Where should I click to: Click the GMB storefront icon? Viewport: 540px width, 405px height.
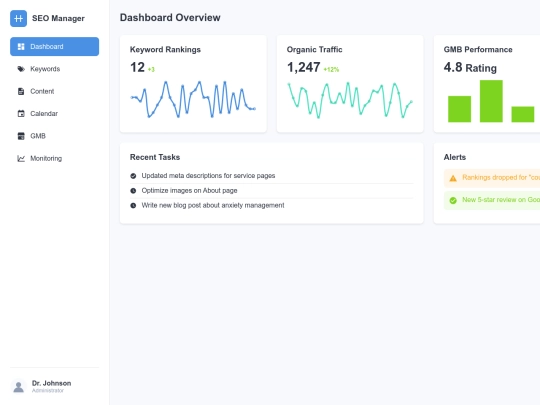coord(21,136)
